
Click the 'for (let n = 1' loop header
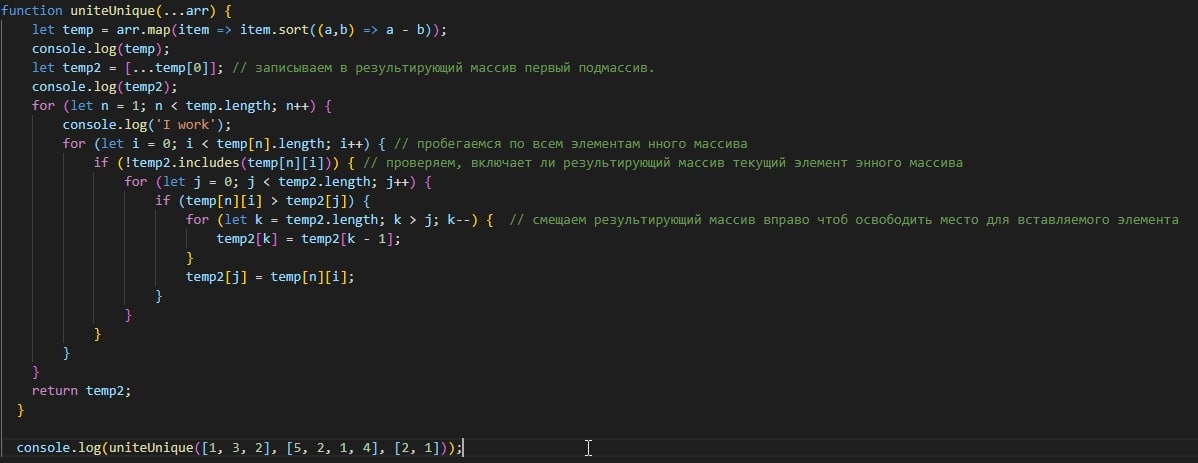182,108
